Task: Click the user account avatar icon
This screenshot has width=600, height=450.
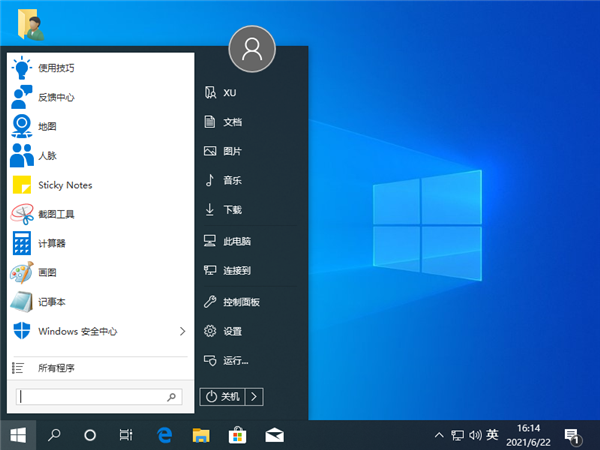Action: [252, 46]
